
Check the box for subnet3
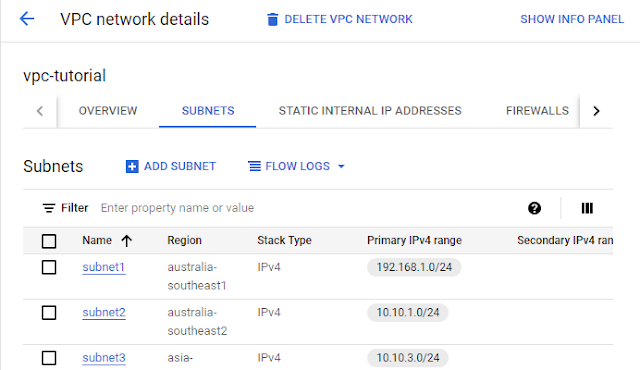coord(49,358)
